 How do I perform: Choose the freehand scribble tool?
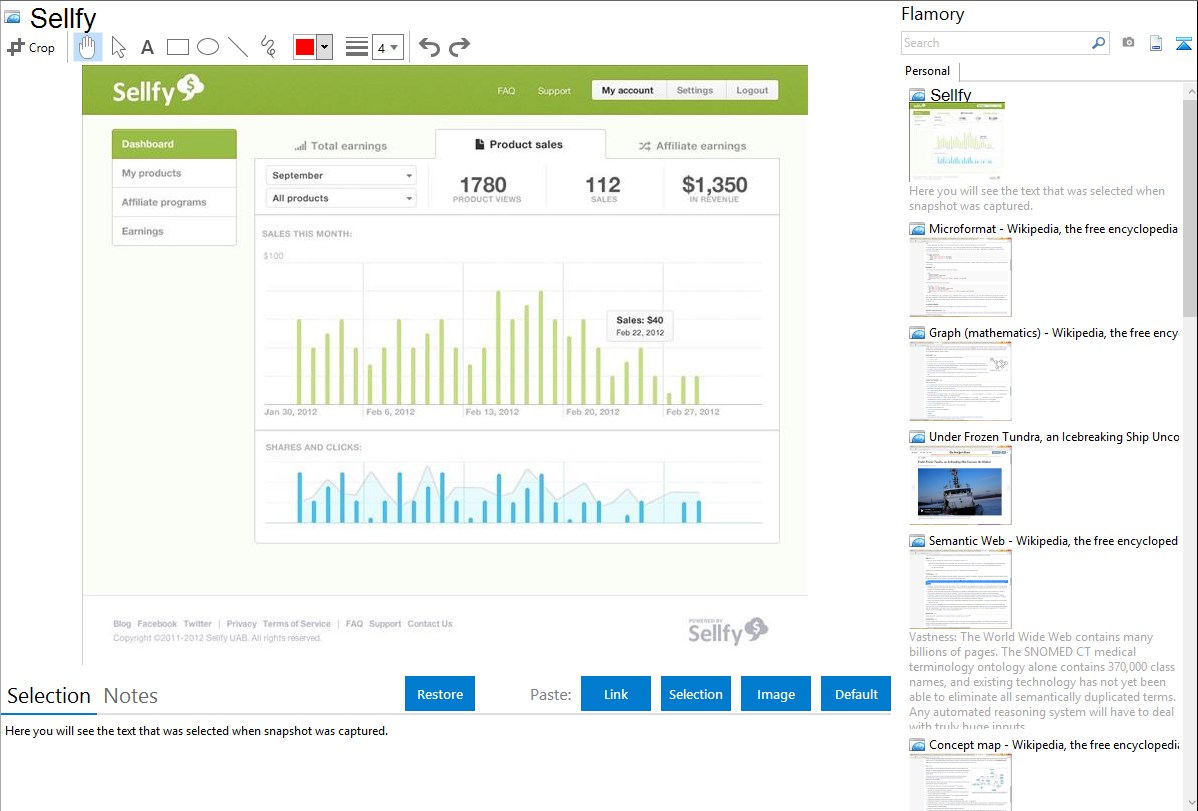pos(268,47)
